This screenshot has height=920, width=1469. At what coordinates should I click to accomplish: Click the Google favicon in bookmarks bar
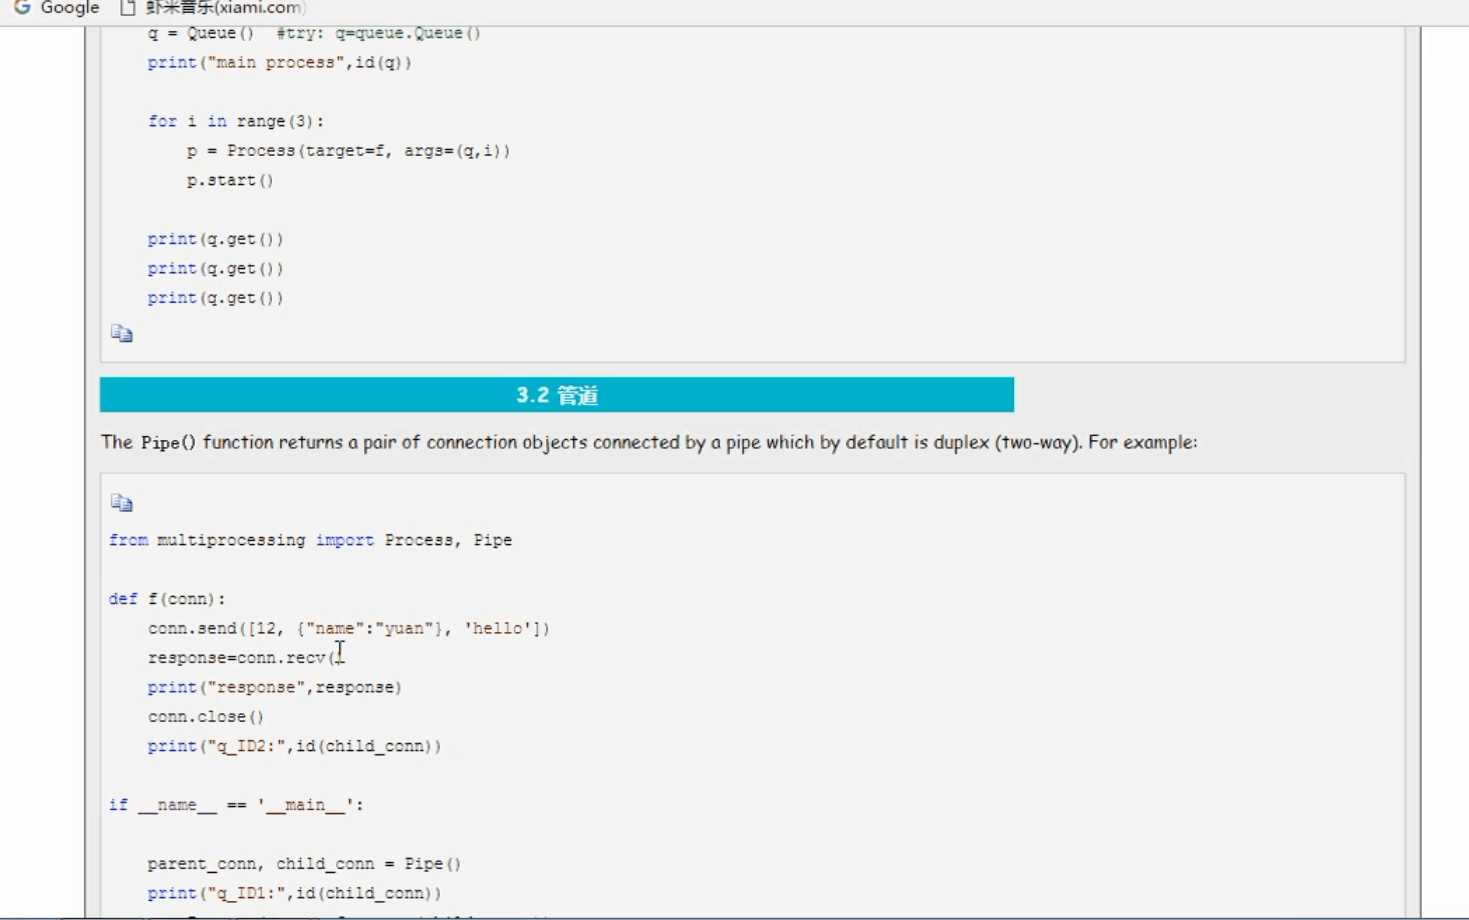click(x=22, y=8)
